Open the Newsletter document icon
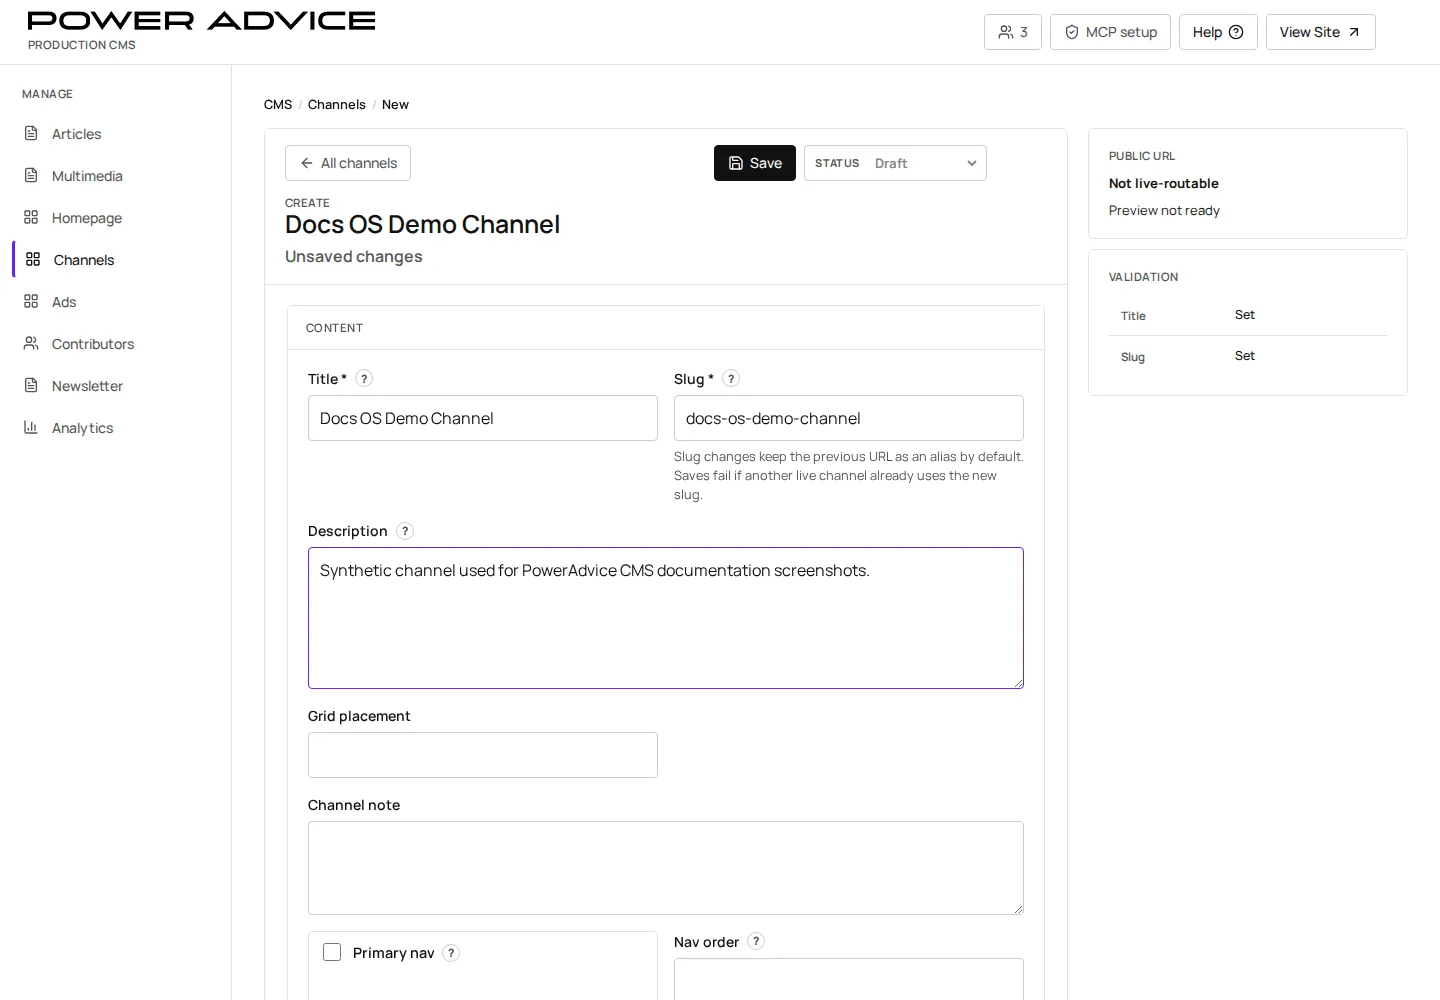1440x1000 pixels. pyautogui.click(x=31, y=385)
